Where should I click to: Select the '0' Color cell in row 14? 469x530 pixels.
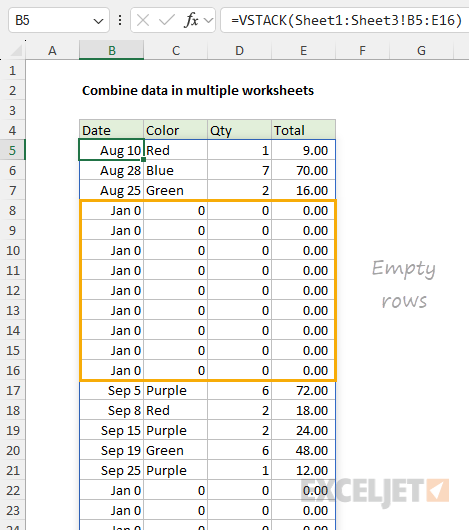[x=175, y=330]
